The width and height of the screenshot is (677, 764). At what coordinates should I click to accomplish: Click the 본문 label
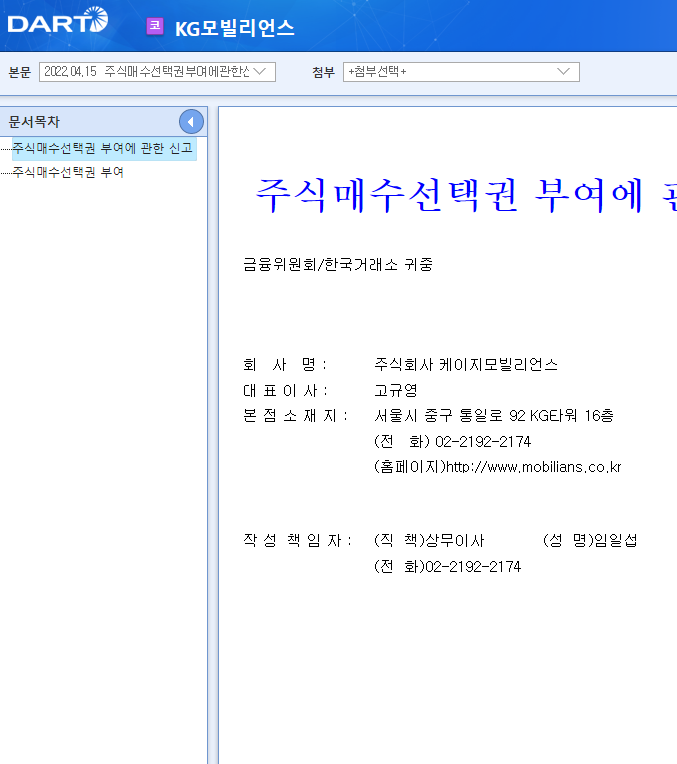[x=19, y=72]
